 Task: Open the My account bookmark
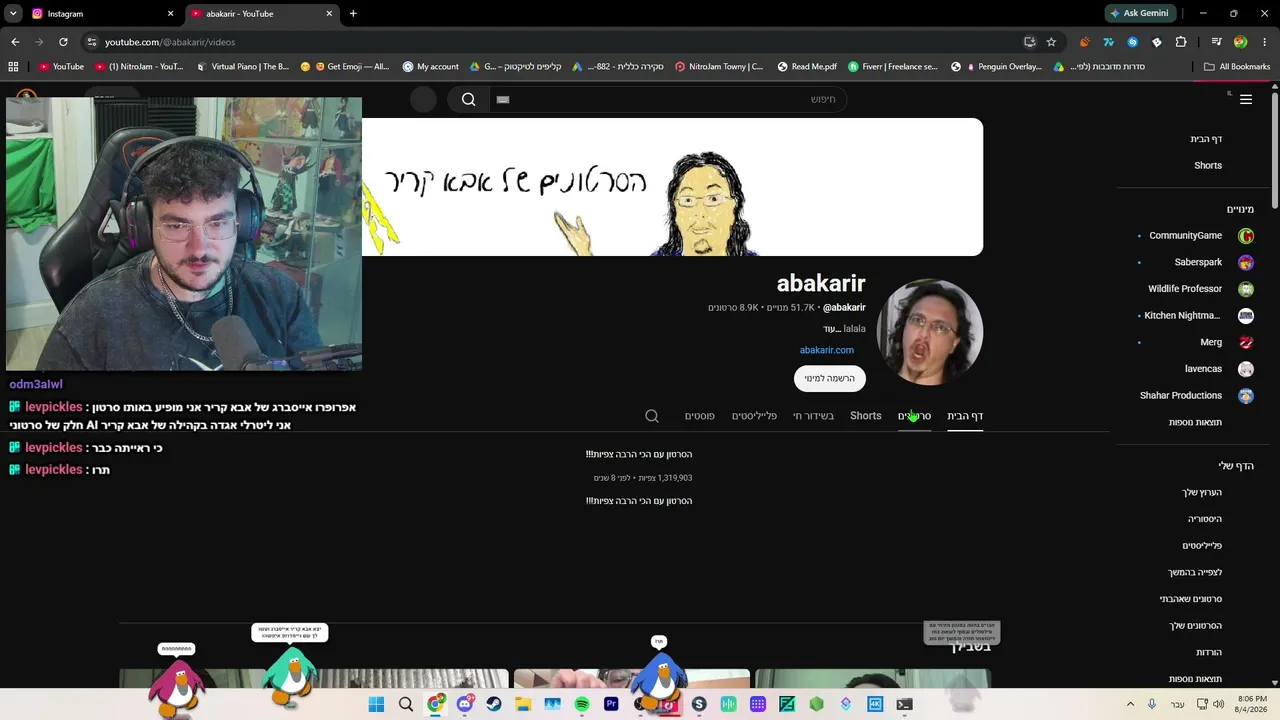pos(431,67)
